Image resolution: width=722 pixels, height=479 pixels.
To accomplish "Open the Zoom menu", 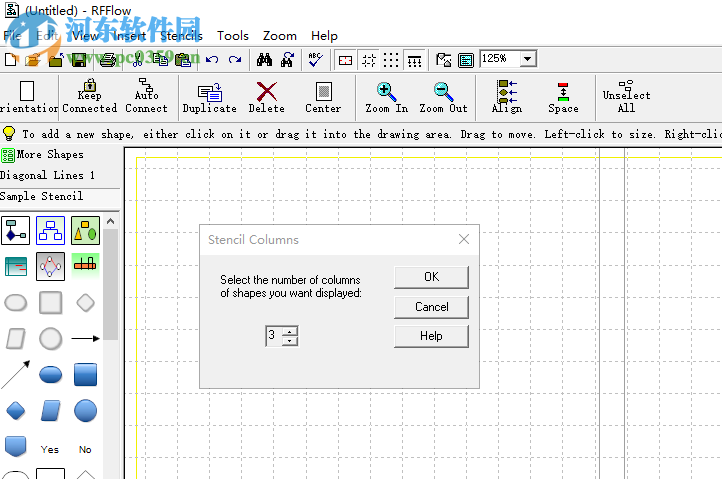I will 279,35.
